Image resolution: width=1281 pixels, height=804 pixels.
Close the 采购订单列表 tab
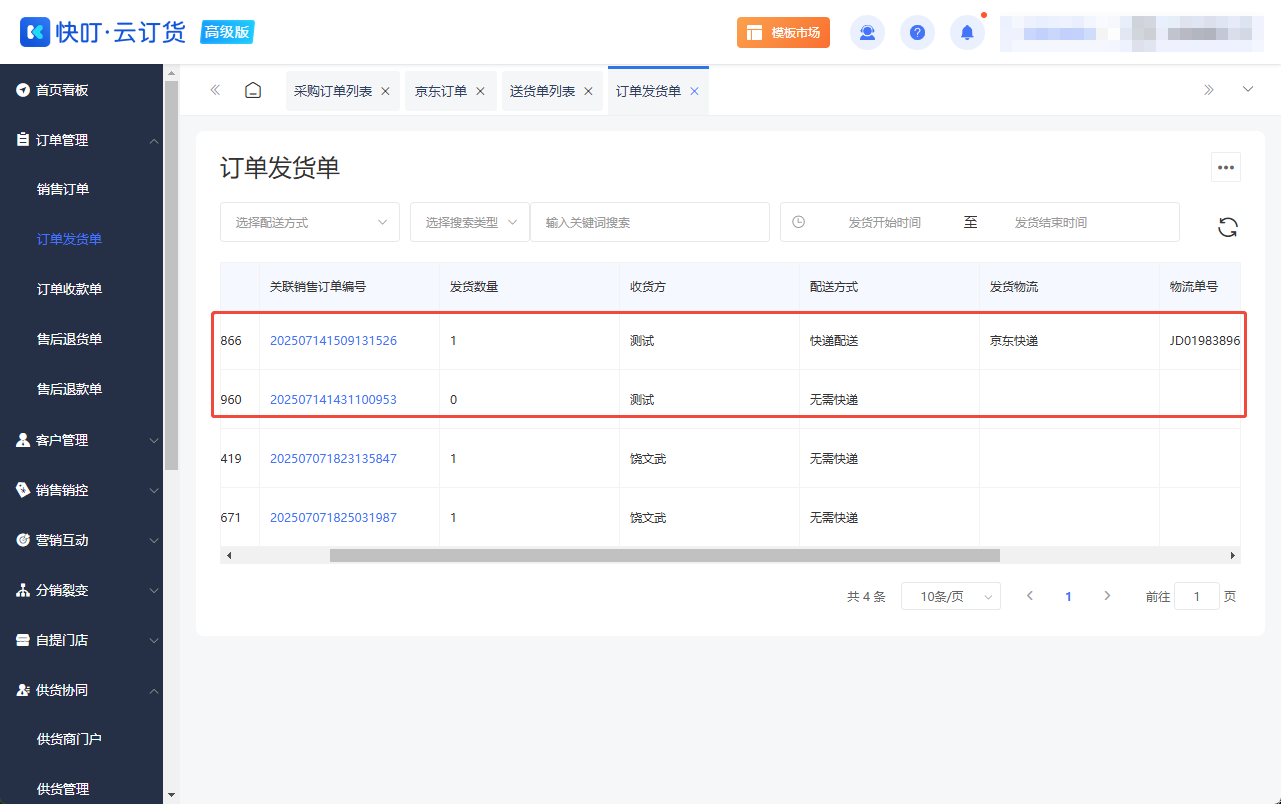[385, 91]
